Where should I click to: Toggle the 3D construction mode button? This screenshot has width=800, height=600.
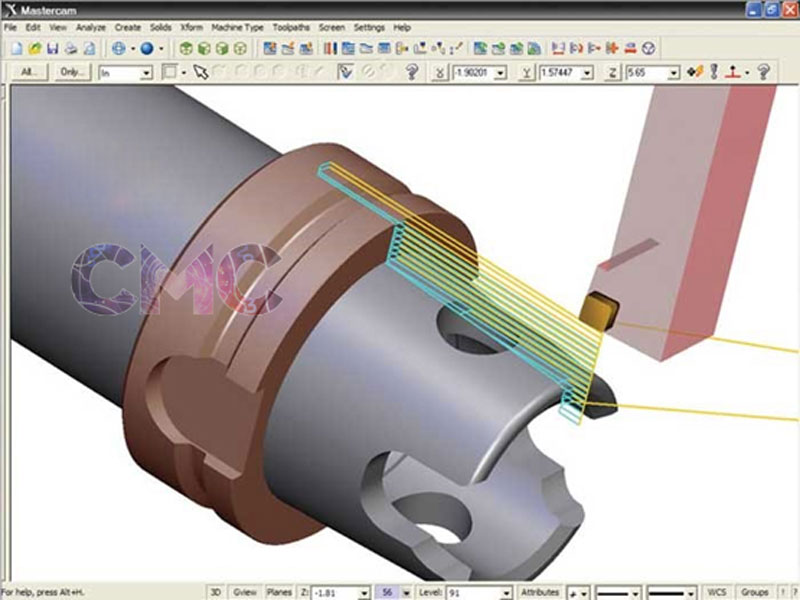216,592
